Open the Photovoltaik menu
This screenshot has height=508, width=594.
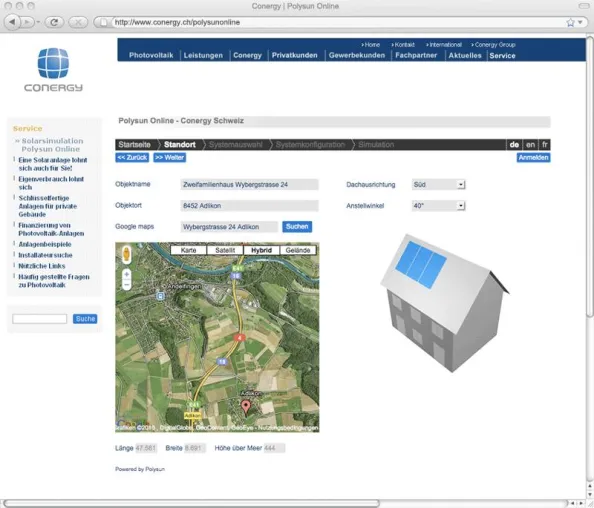point(151,55)
